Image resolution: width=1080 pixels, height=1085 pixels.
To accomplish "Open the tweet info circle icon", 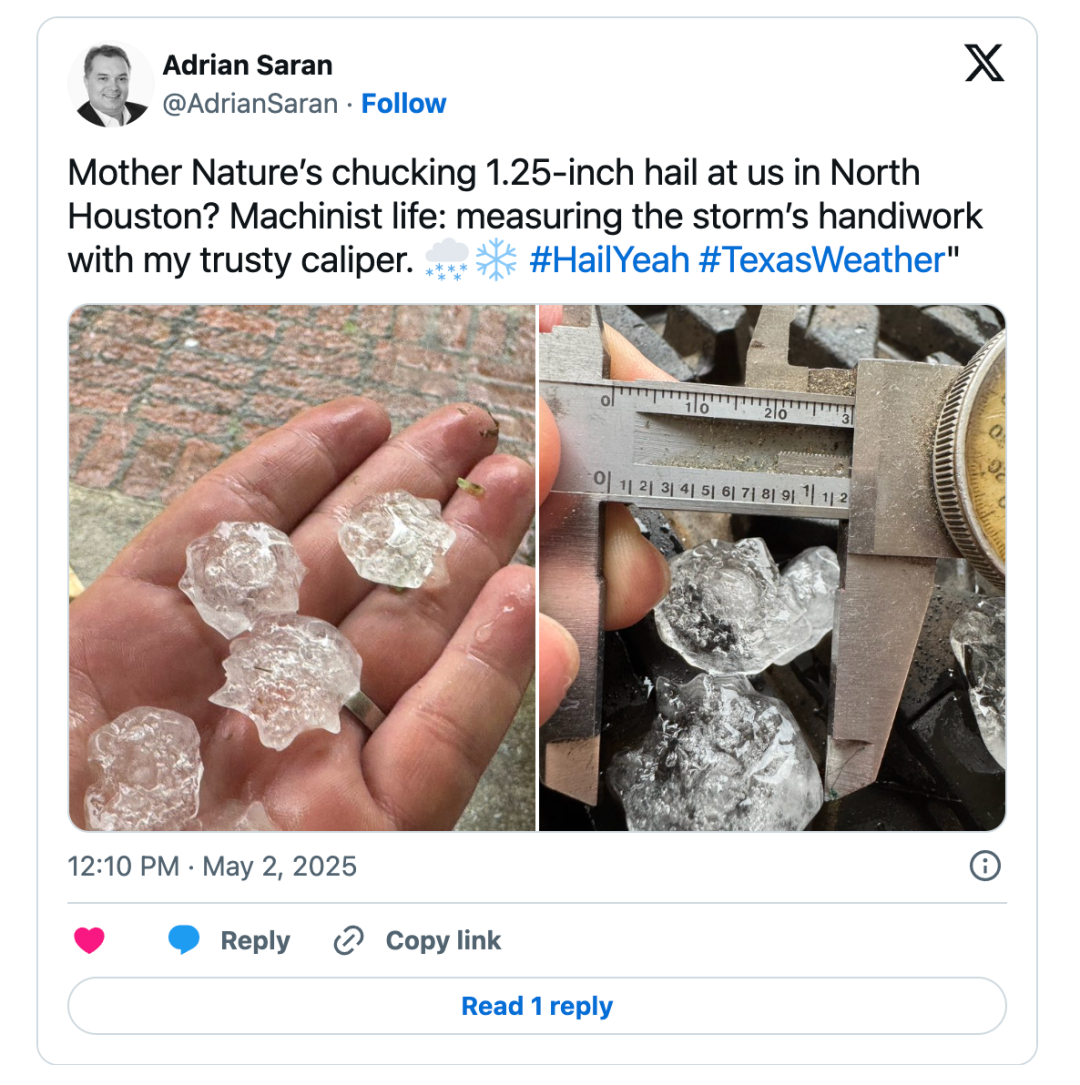I will click(x=985, y=866).
